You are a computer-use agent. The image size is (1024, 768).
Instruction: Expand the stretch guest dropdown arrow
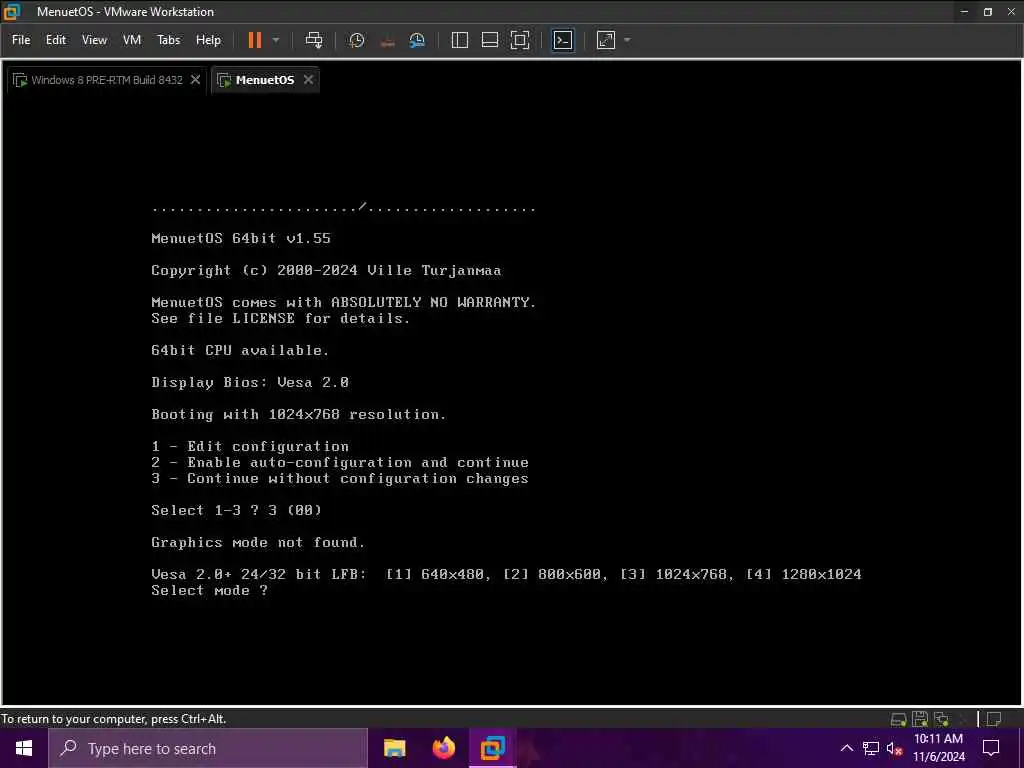tap(628, 40)
